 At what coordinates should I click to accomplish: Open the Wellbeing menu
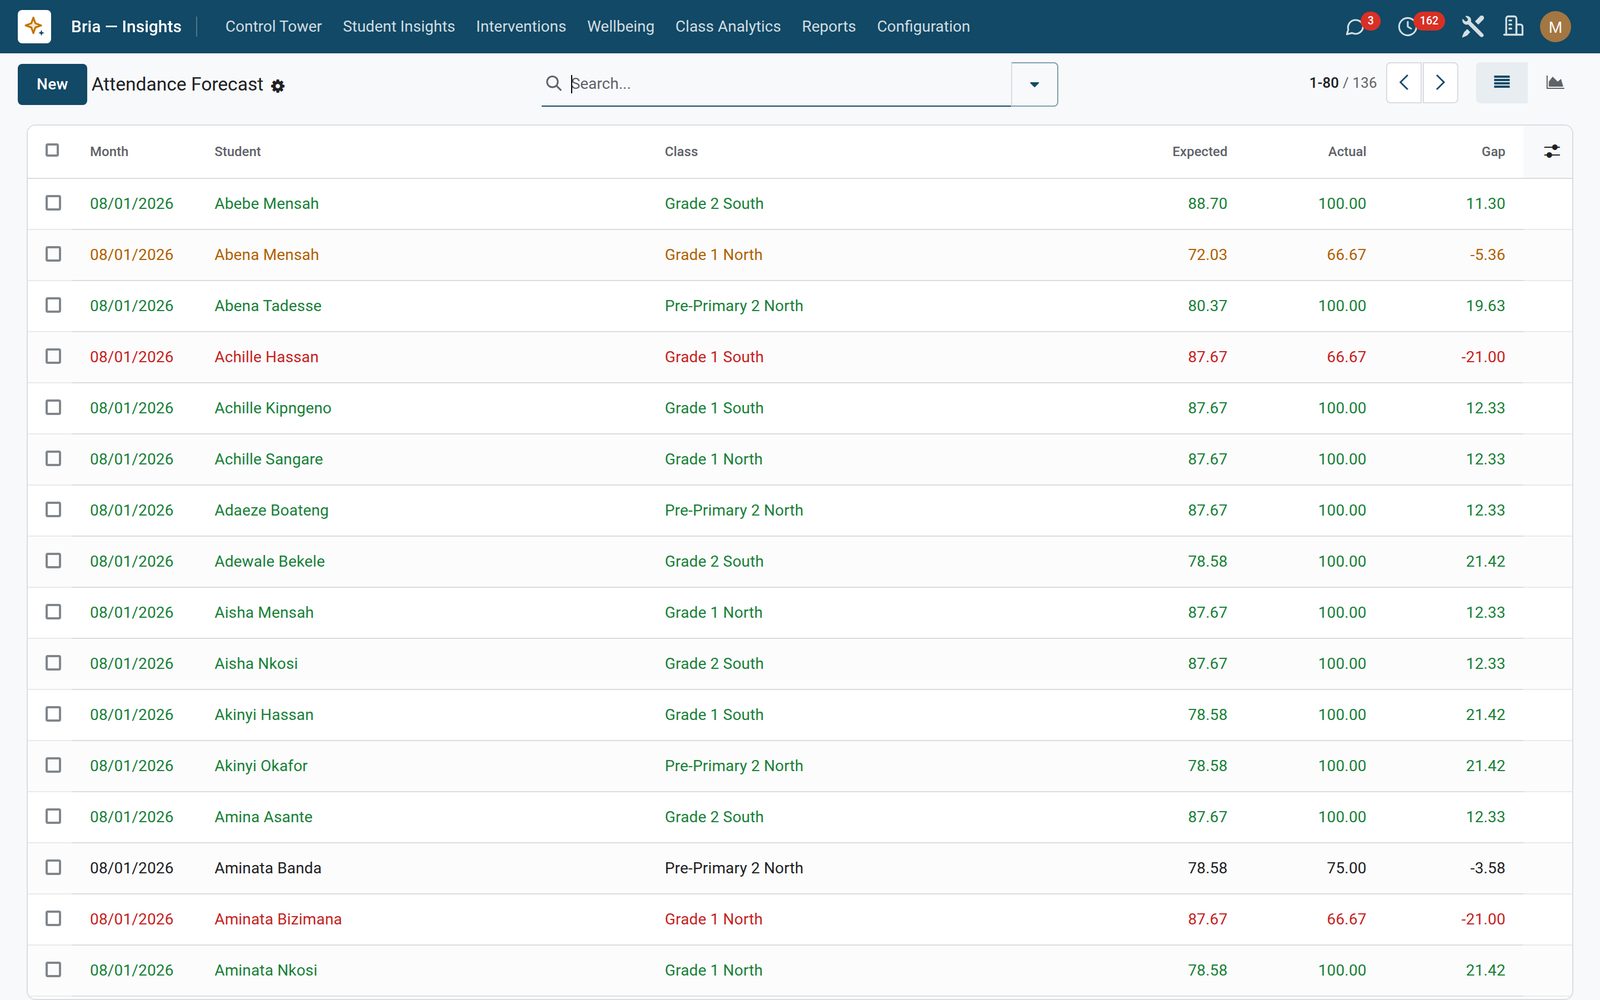click(621, 27)
